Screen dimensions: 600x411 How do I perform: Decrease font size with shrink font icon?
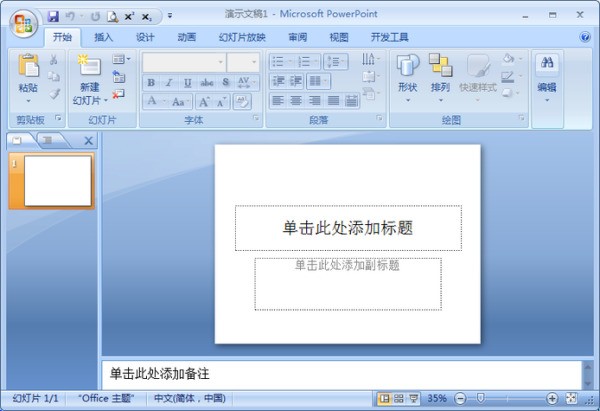point(222,102)
